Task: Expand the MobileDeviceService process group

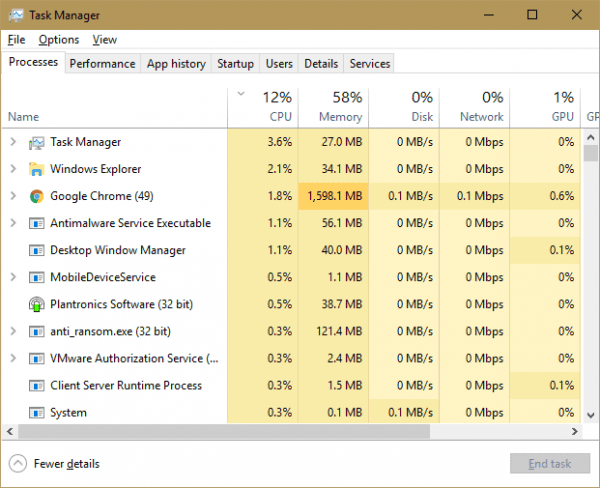Action: 13,277
